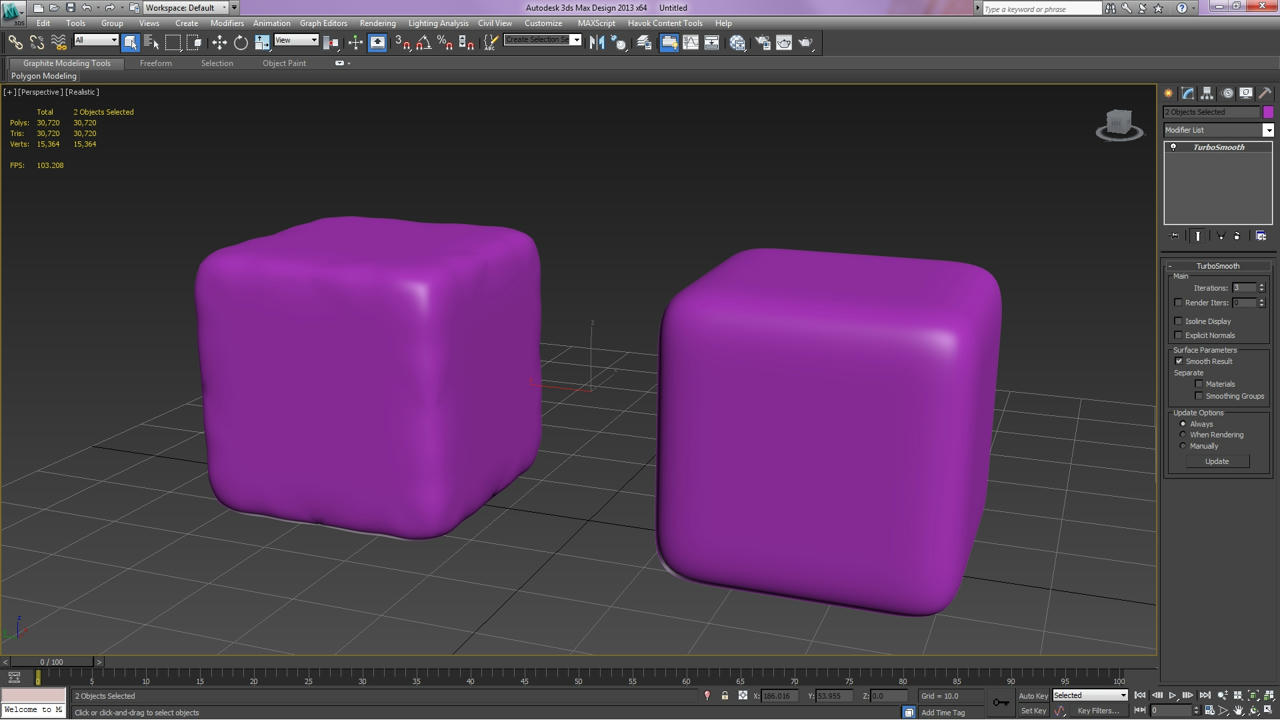
Task: Select the When Rendering radio button
Action: tap(1183, 434)
